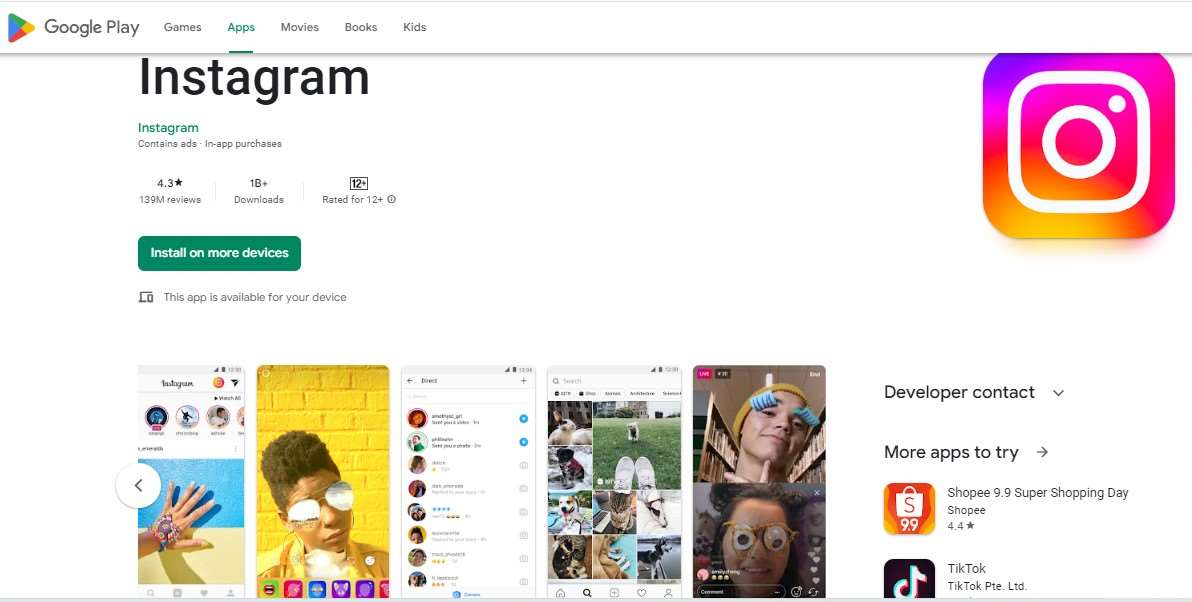This screenshot has height=602, width=1192.
Task: Click the 1B+ Downloads text
Action: click(258, 191)
